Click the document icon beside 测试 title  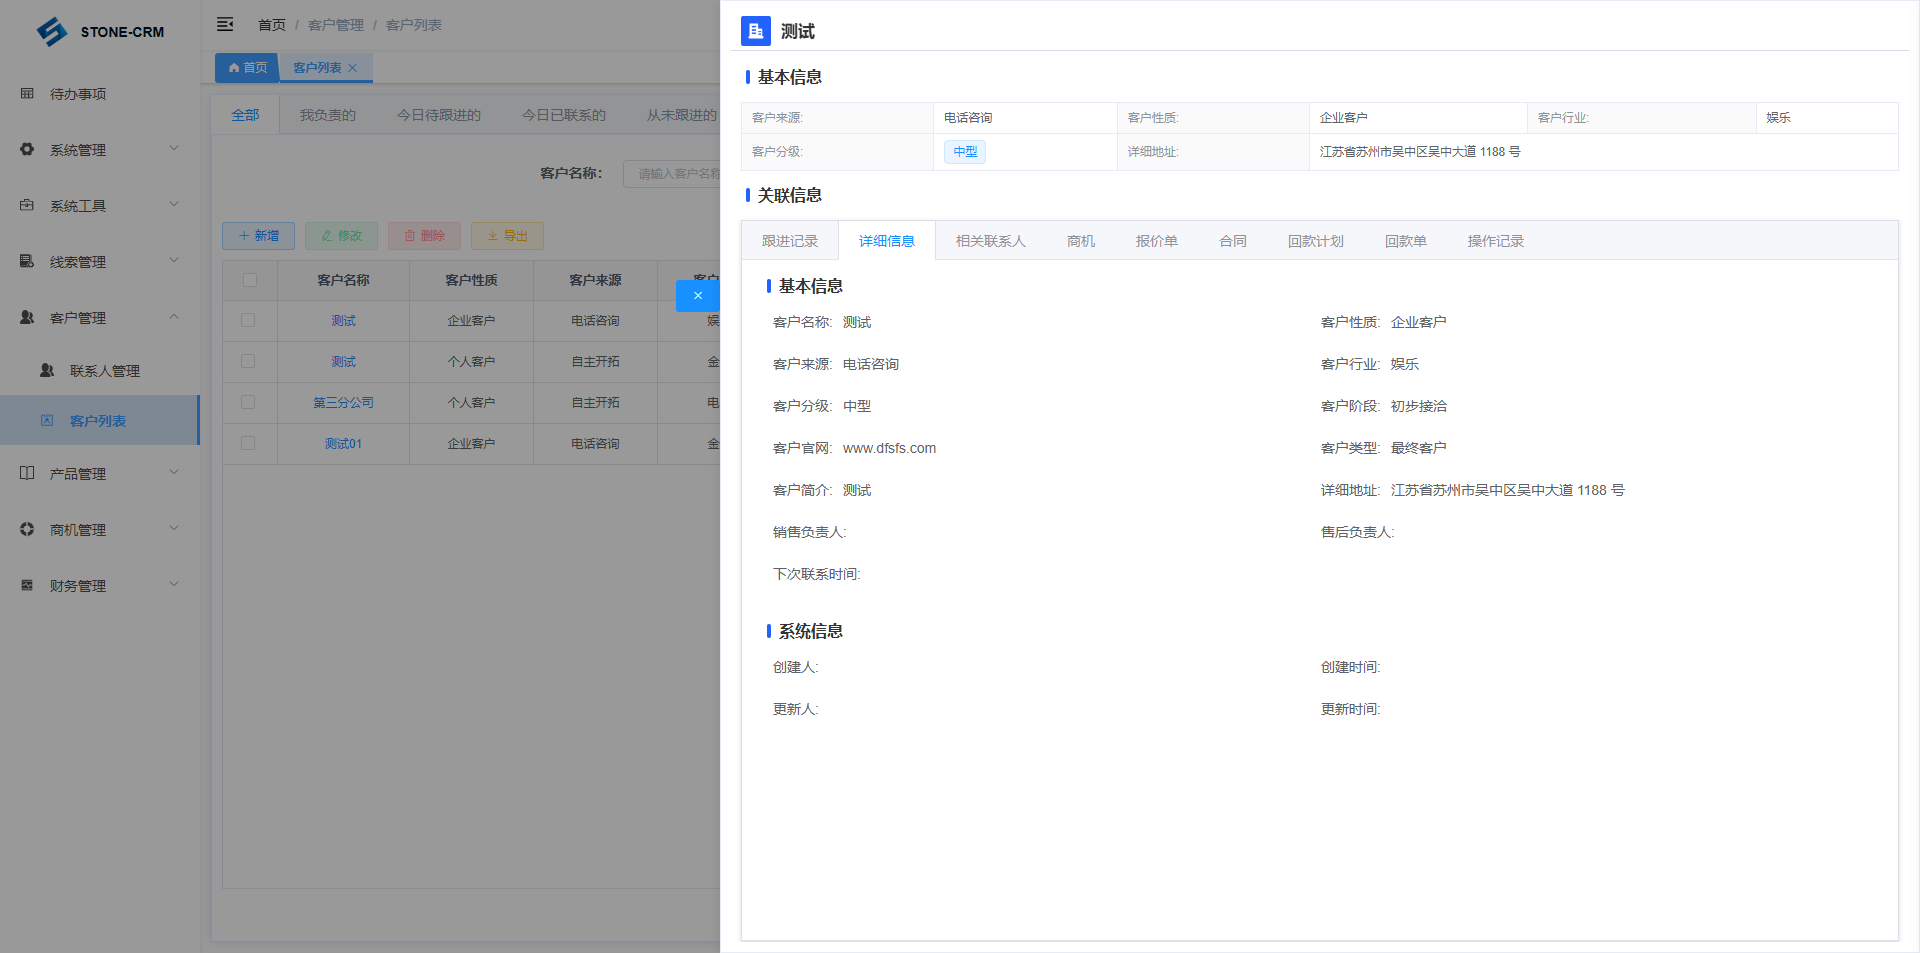[x=755, y=31]
